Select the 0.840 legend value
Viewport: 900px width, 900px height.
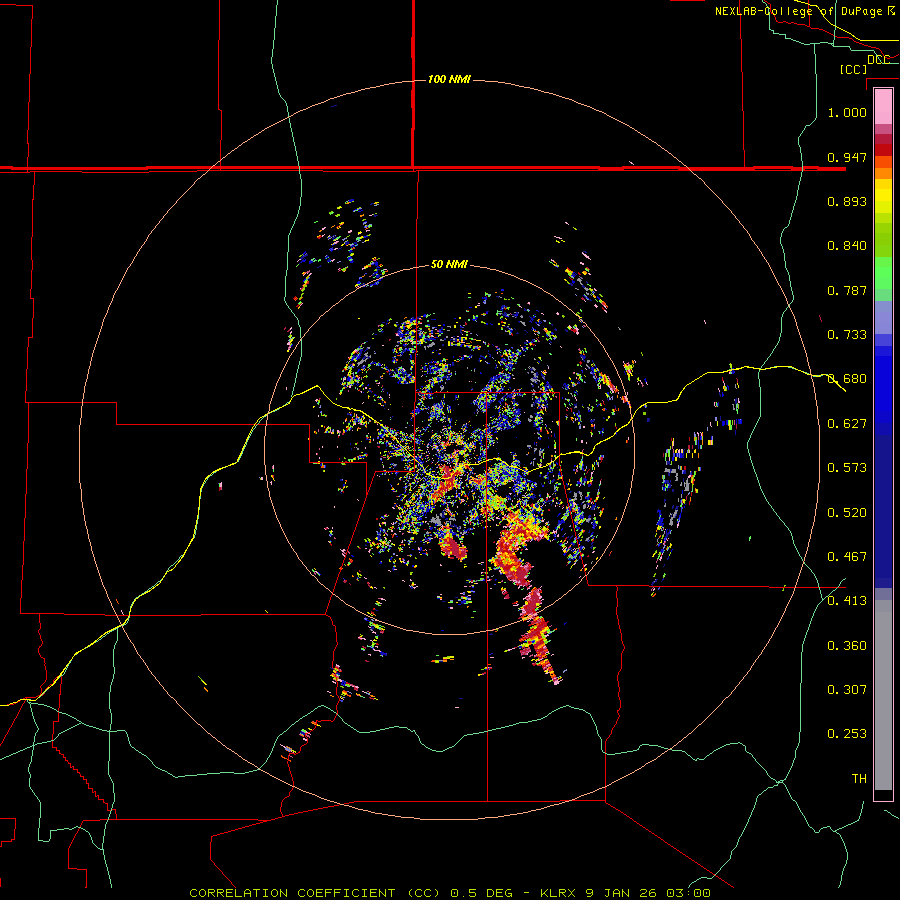847,246
